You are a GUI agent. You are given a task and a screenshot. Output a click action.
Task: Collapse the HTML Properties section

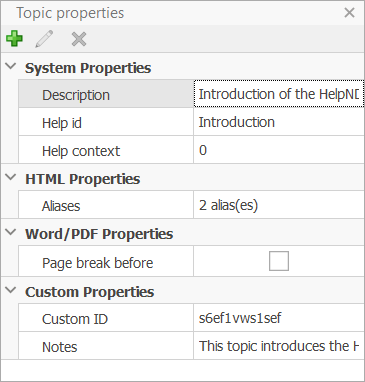(x=11, y=177)
